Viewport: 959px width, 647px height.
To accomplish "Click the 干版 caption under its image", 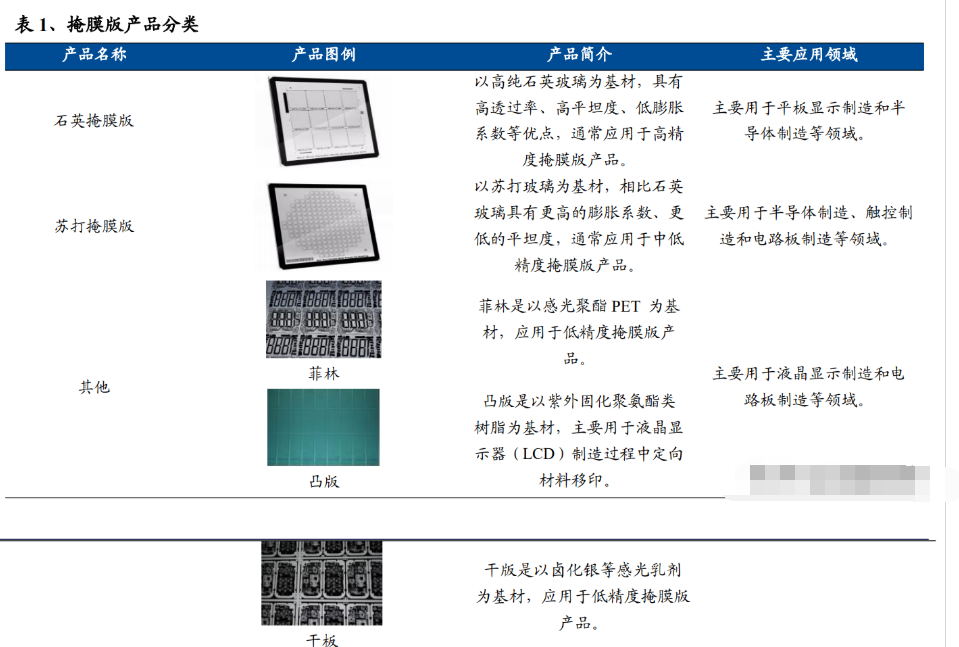I will [322, 639].
